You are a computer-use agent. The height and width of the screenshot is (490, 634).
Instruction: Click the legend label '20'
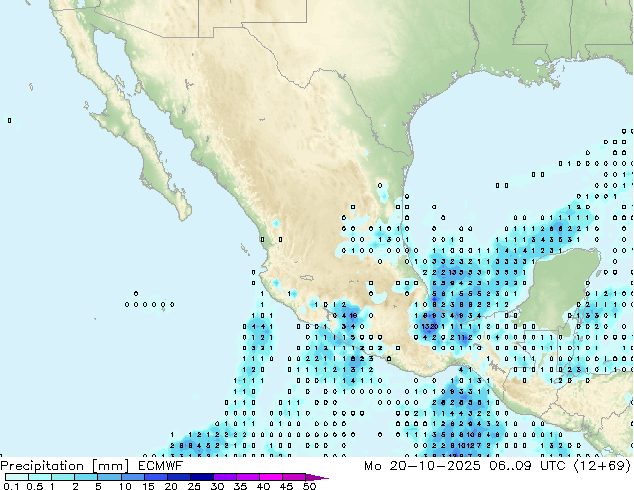click(x=171, y=486)
